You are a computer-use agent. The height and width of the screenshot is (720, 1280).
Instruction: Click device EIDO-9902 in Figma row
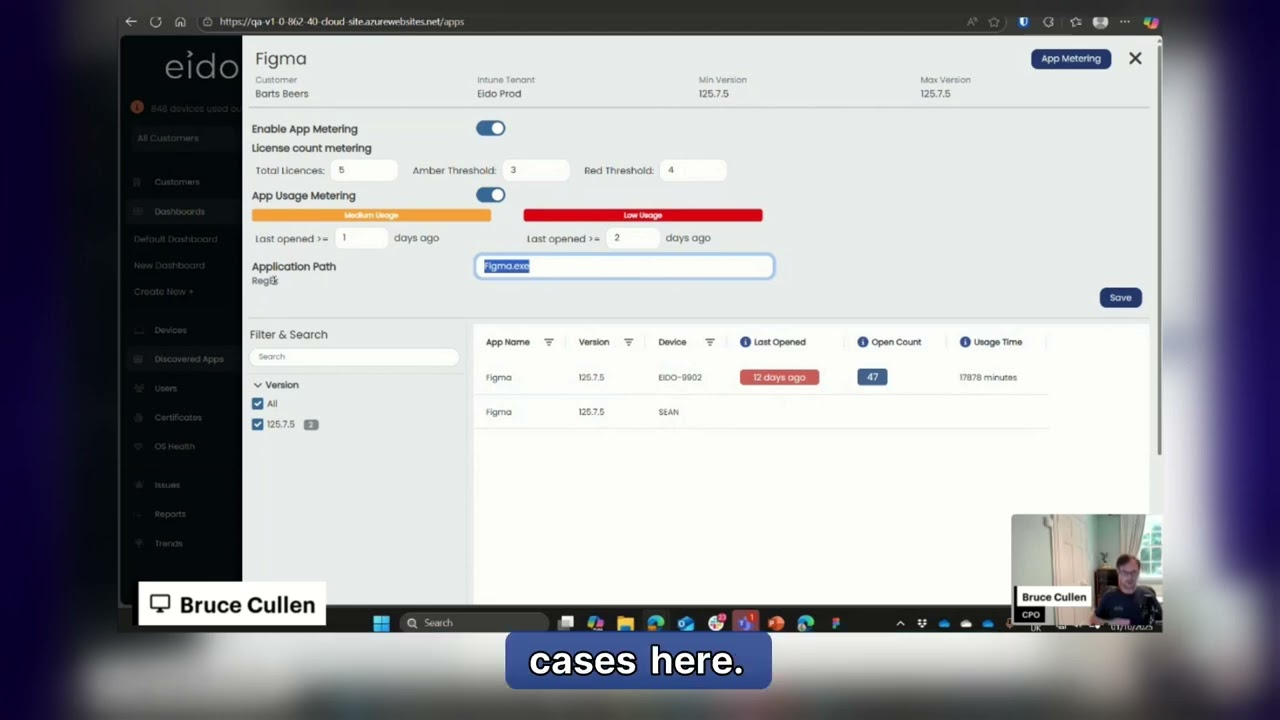click(680, 377)
